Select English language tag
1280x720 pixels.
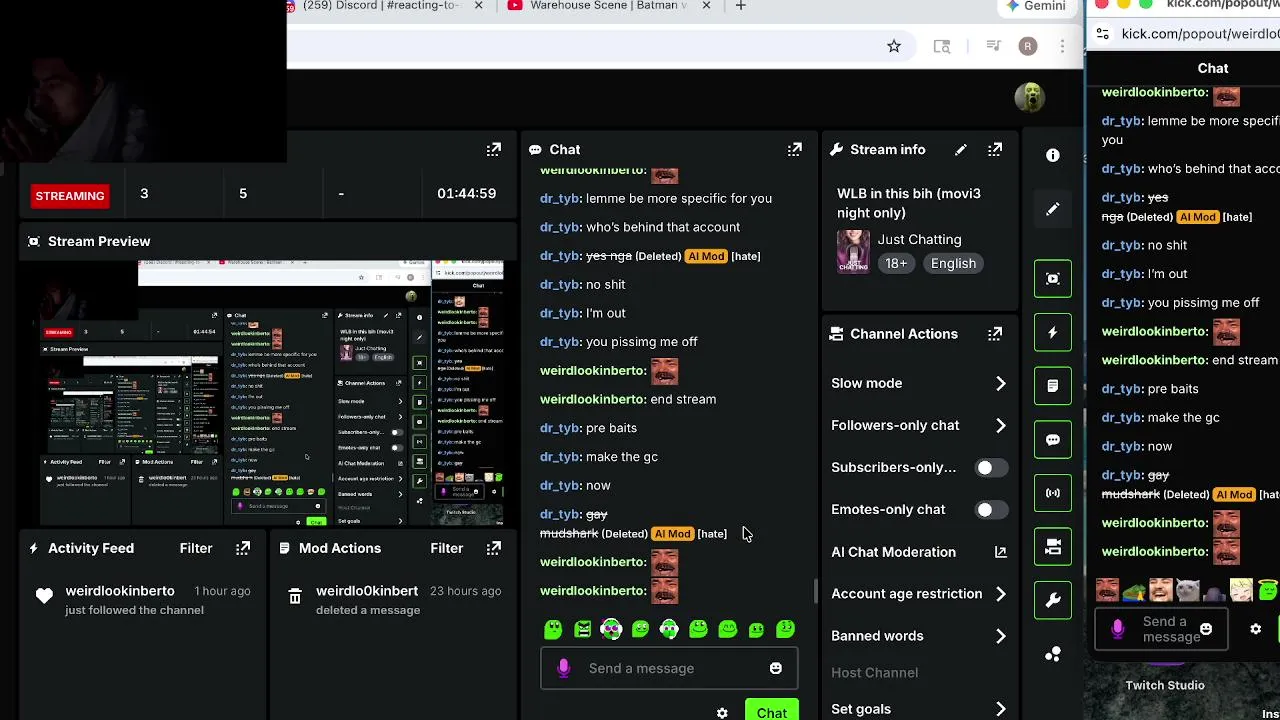[x=953, y=263]
